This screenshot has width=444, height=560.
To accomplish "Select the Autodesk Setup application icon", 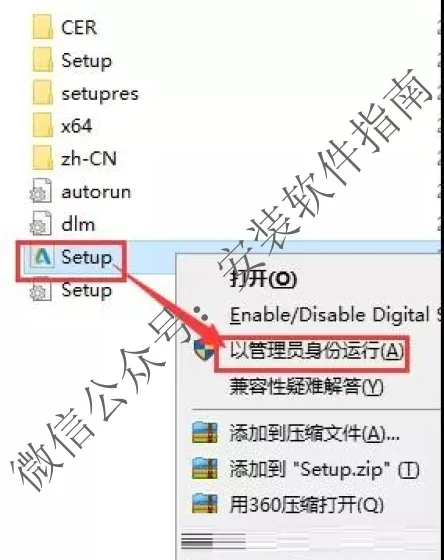I will (x=42, y=257).
